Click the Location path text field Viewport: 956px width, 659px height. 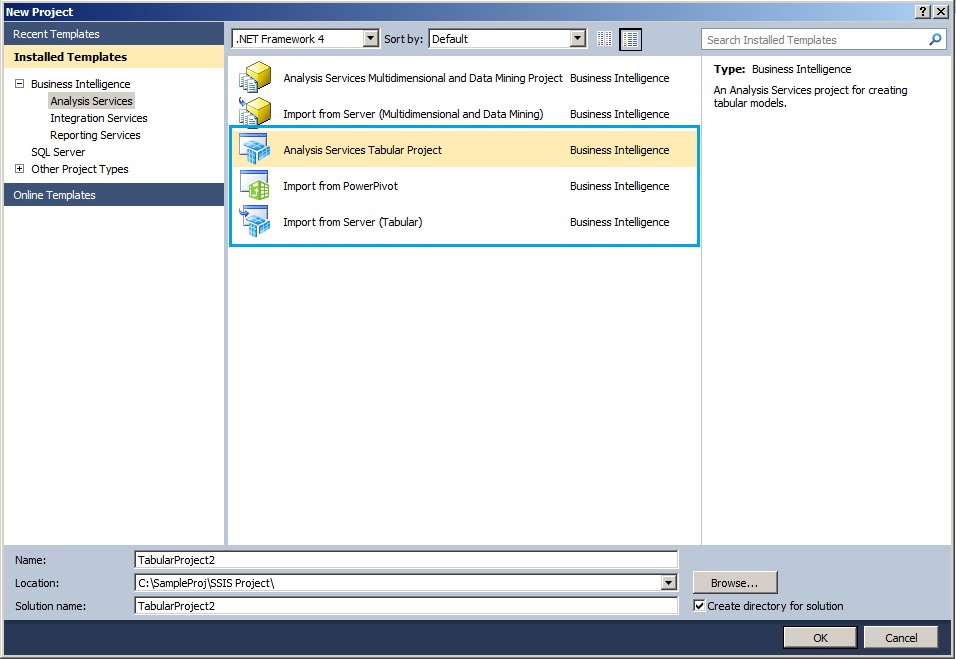(398, 583)
